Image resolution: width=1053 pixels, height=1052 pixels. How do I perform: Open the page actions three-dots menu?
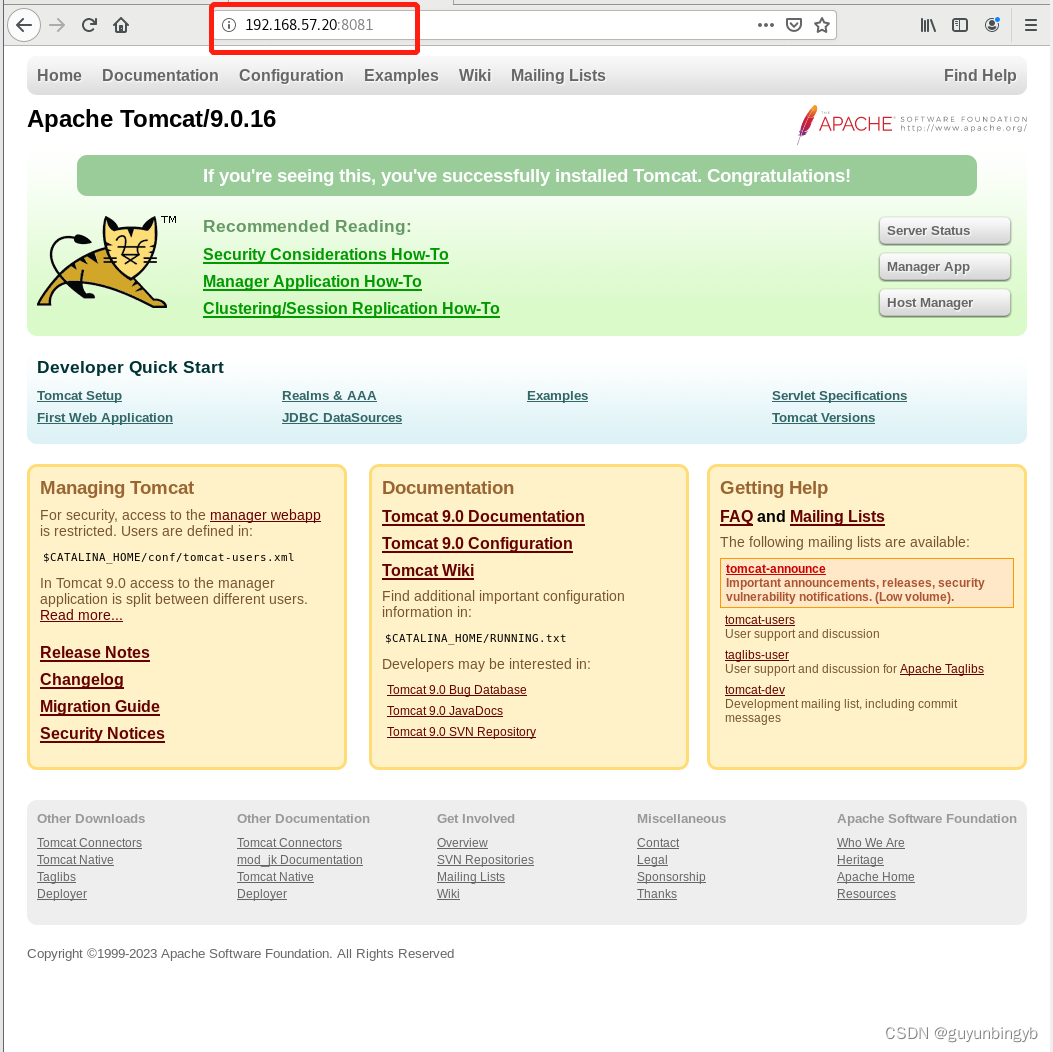point(766,26)
